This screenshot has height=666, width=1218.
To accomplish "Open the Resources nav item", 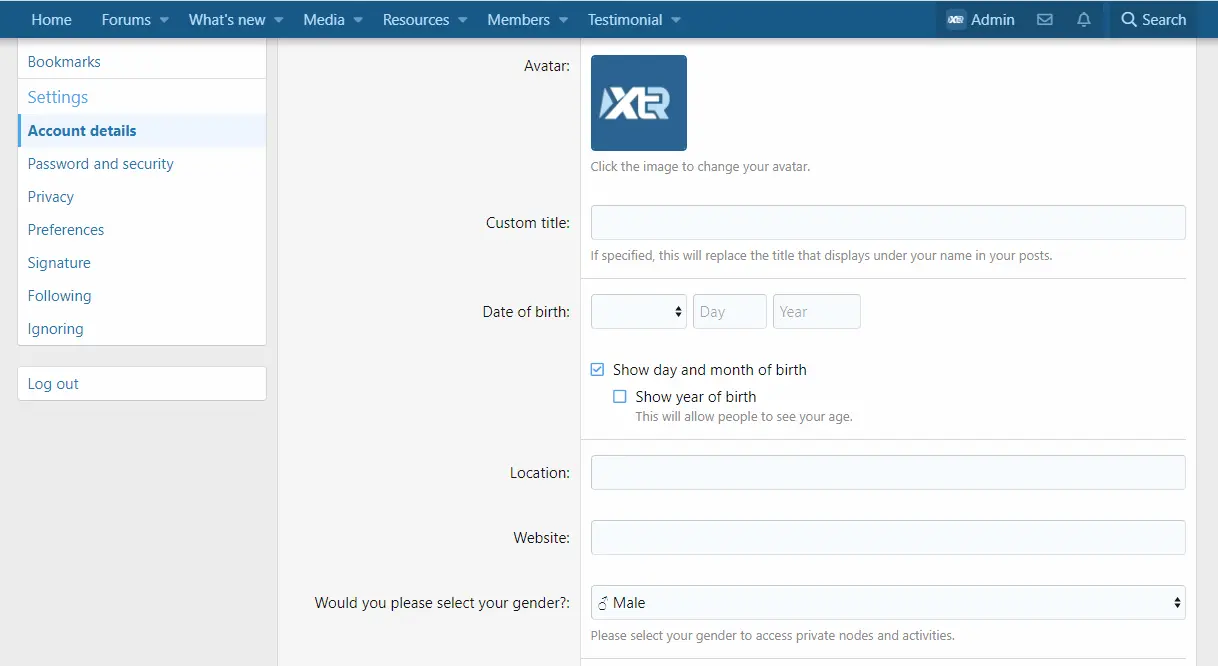I will coord(416,20).
